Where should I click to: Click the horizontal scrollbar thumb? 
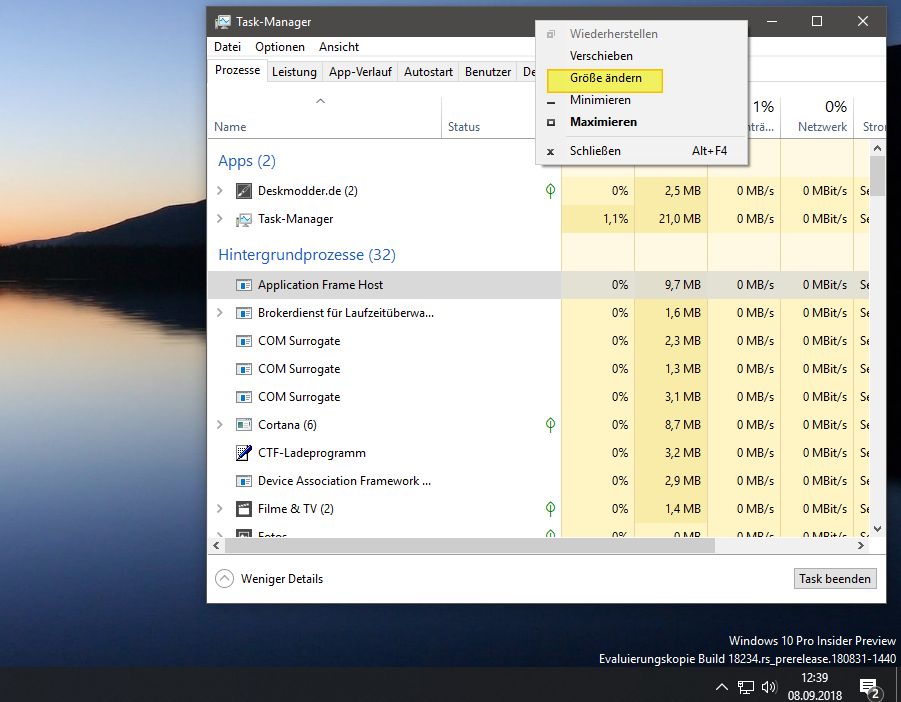pos(469,546)
